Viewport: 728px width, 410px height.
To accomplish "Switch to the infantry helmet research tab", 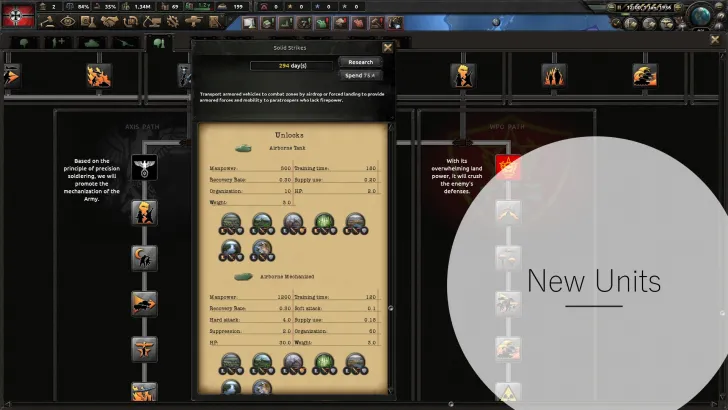I will (x=24, y=43).
